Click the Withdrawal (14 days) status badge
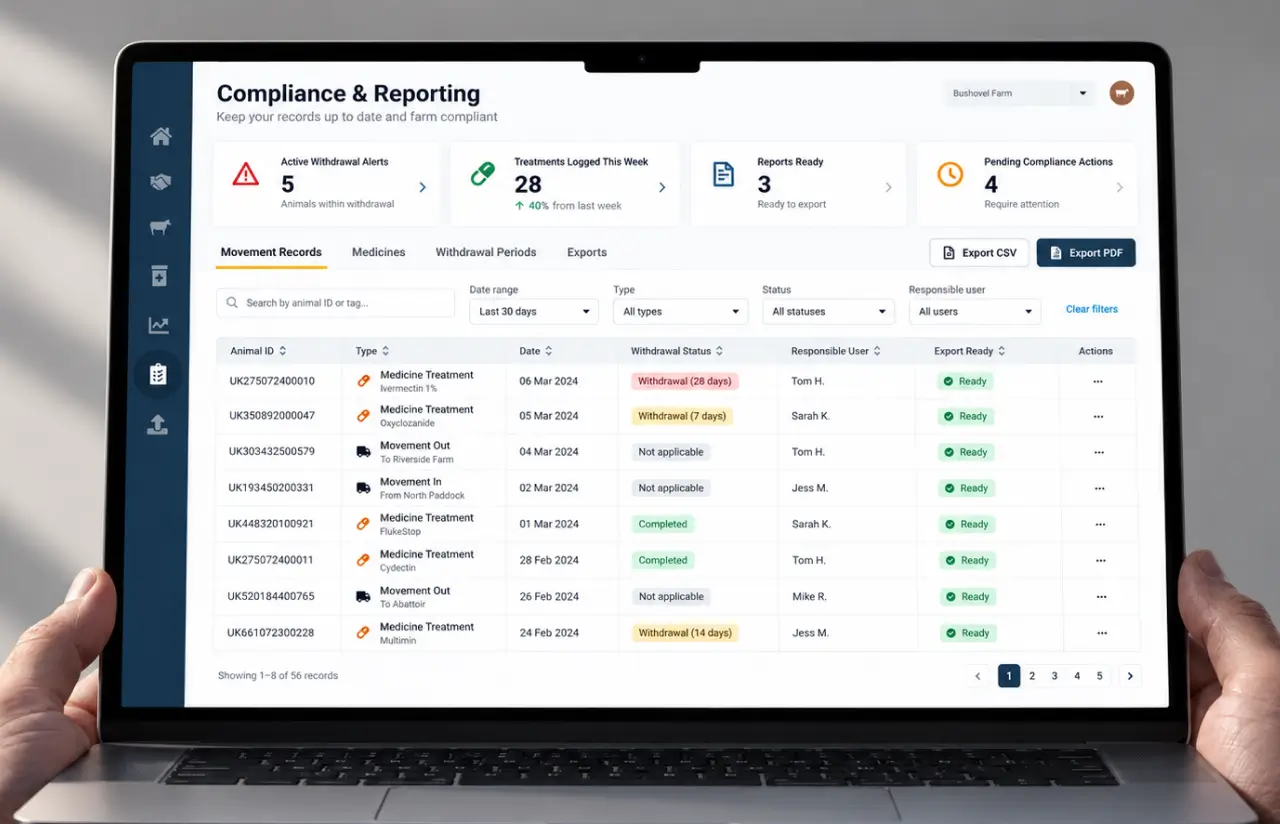The image size is (1280, 824). click(685, 633)
